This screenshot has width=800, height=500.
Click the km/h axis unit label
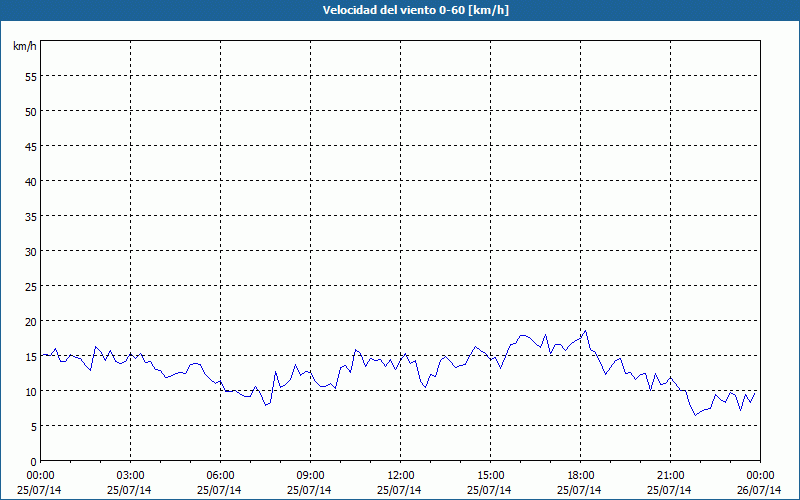[24, 46]
